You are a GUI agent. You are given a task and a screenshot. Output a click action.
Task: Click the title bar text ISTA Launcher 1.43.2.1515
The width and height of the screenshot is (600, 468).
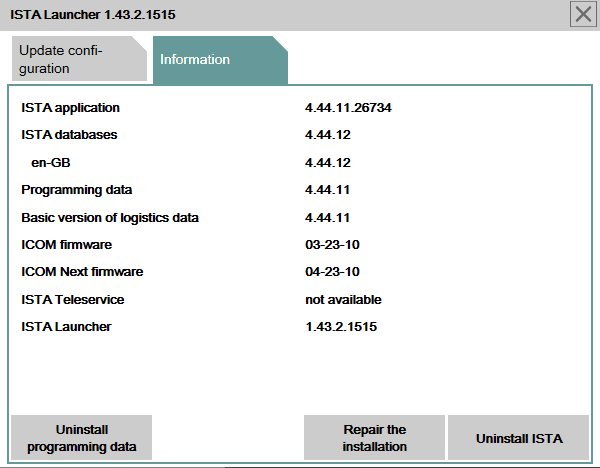coord(93,15)
